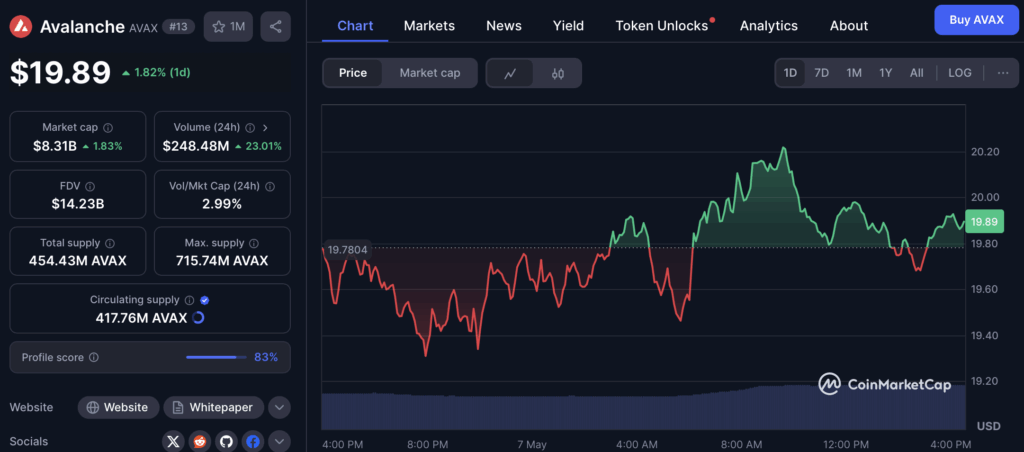Open the Markets tab

pos(429,26)
